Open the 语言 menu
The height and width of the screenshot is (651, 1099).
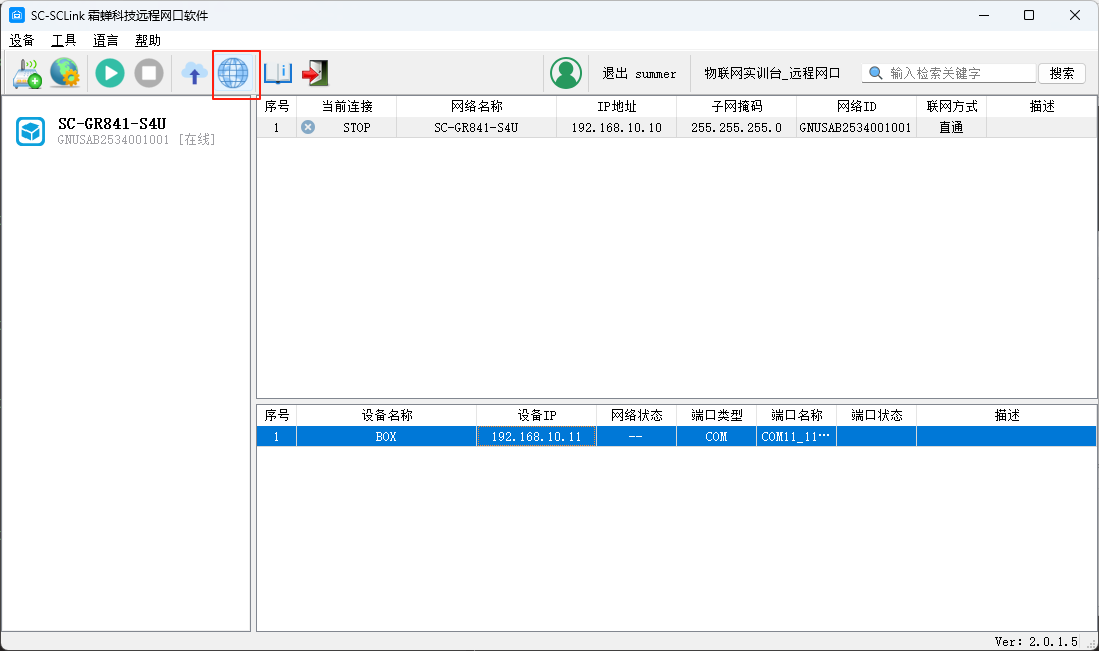(106, 41)
